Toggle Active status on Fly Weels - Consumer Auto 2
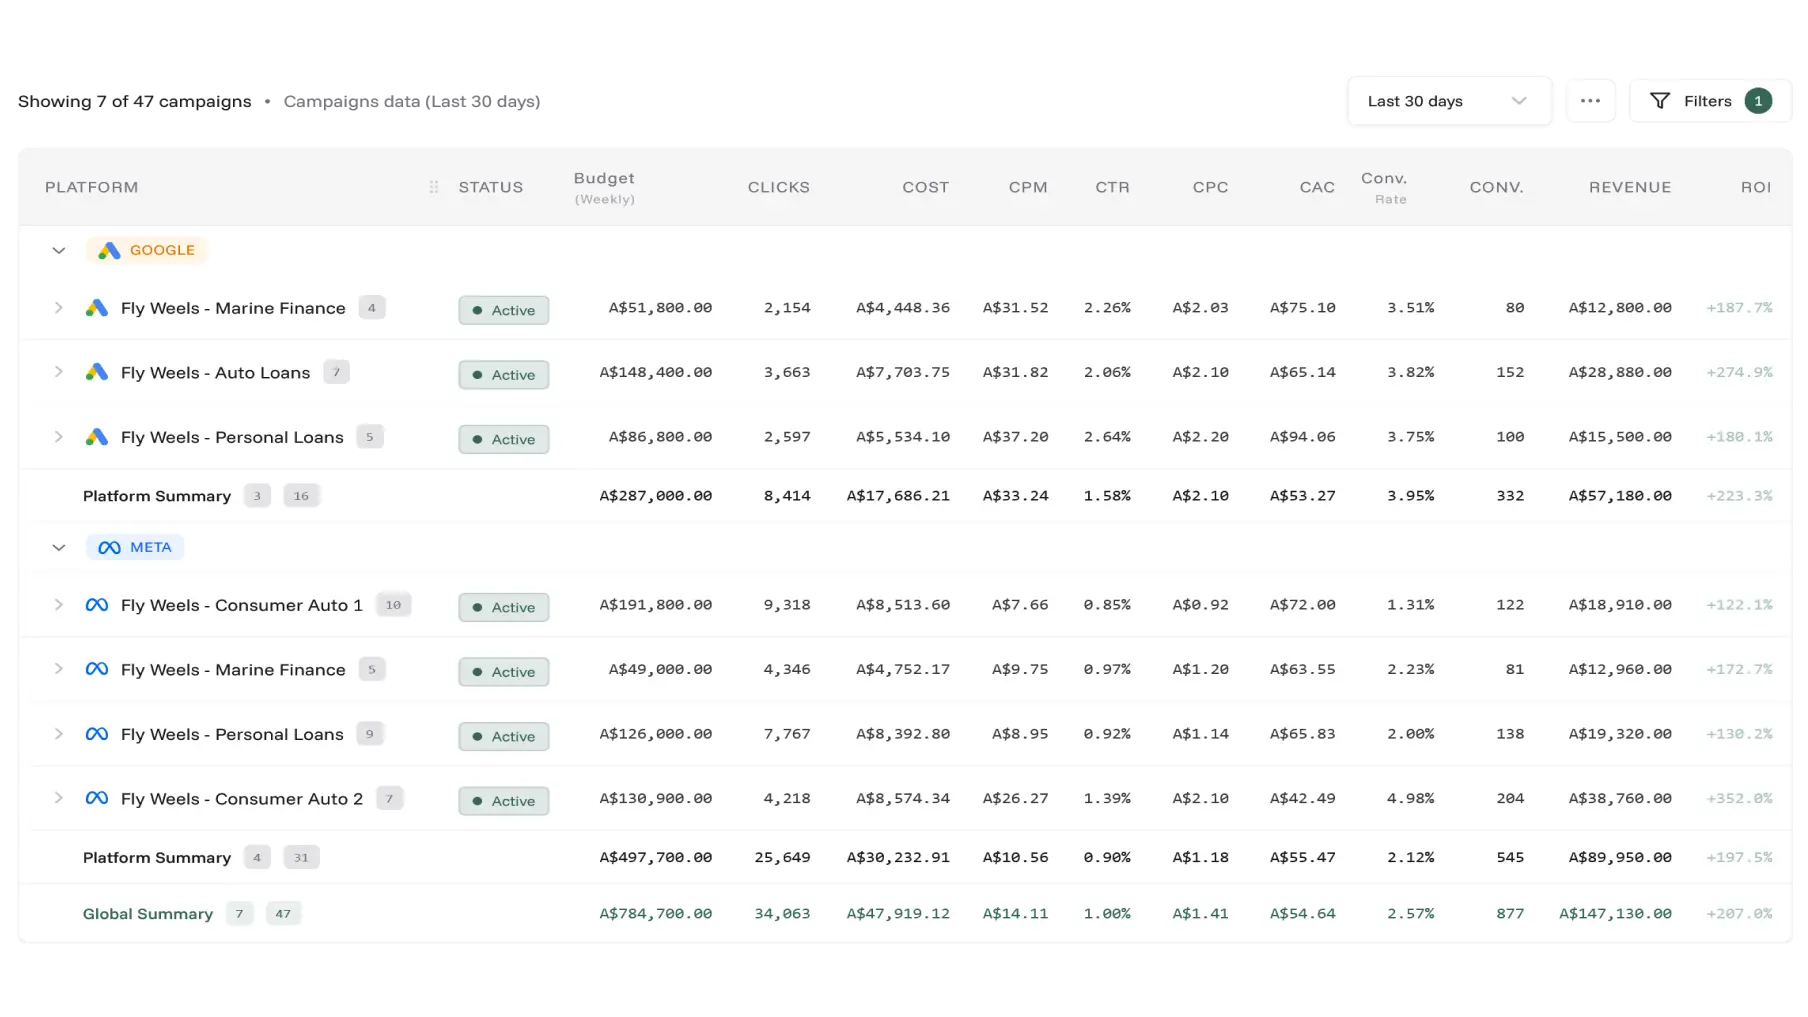This screenshot has width=1808, height=1017. coord(503,800)
